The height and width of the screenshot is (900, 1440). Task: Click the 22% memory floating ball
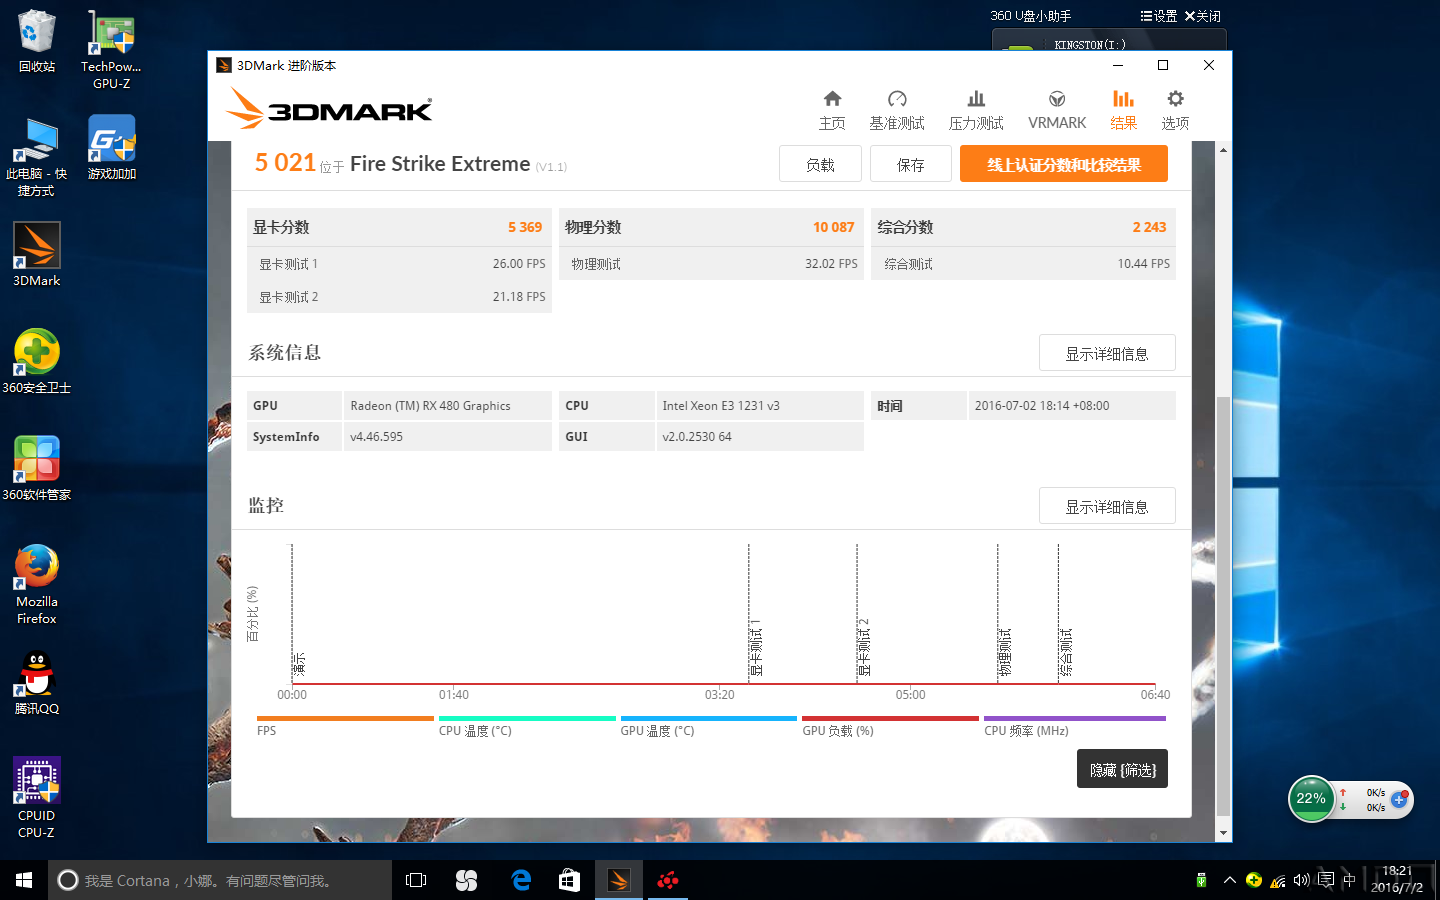pos(1311,798)
